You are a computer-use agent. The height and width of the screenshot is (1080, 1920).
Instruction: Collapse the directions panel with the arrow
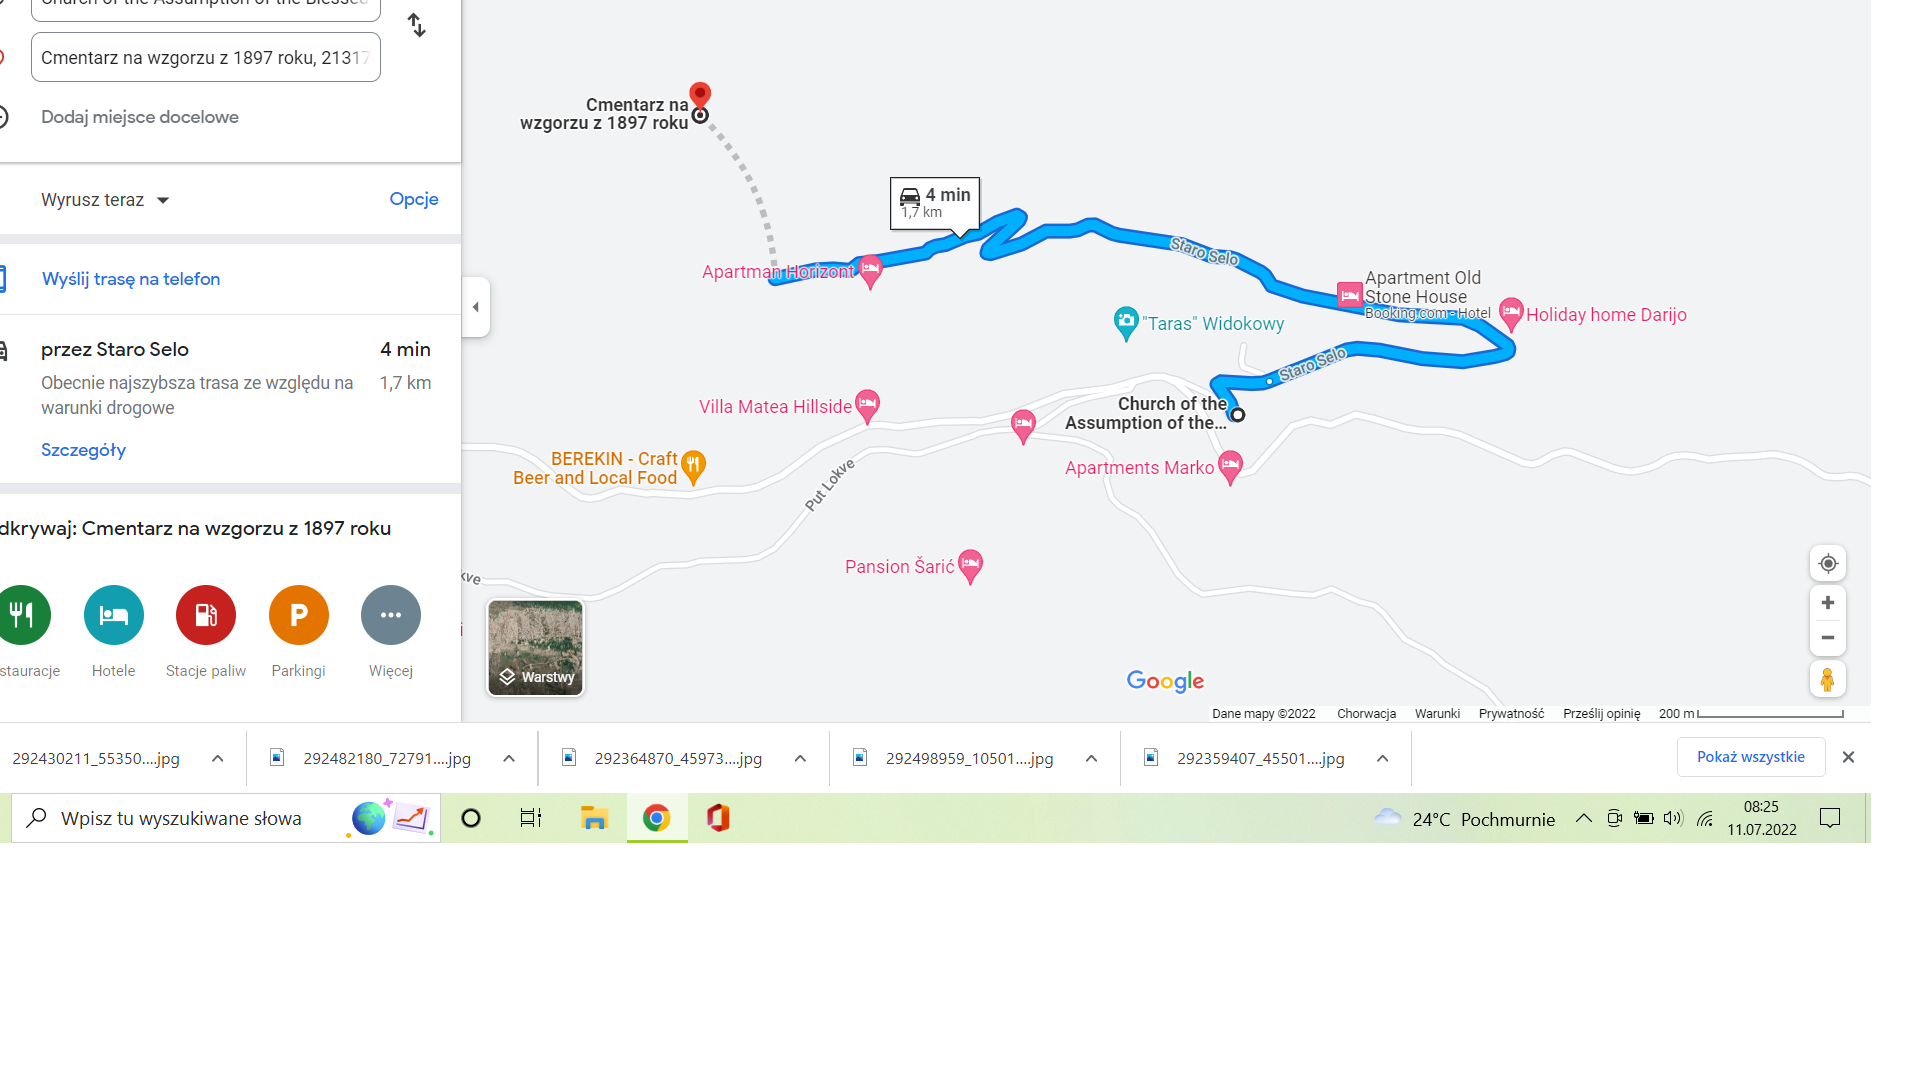click(475, 306)
